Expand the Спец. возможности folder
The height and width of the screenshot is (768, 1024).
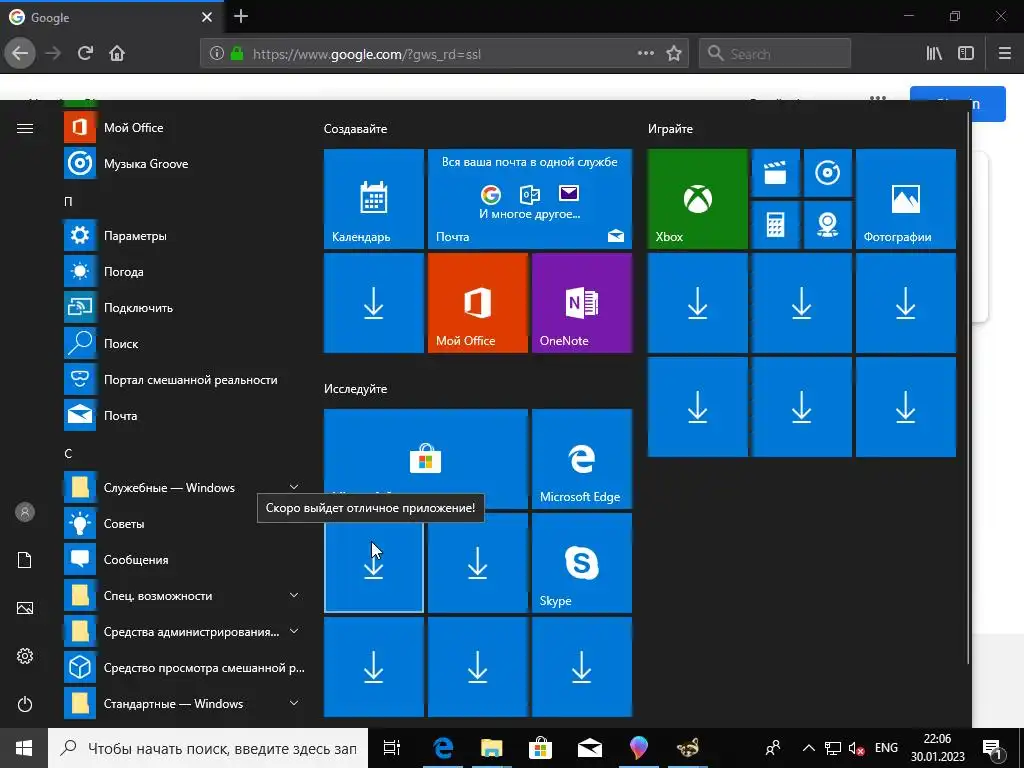tap(185, 596)
